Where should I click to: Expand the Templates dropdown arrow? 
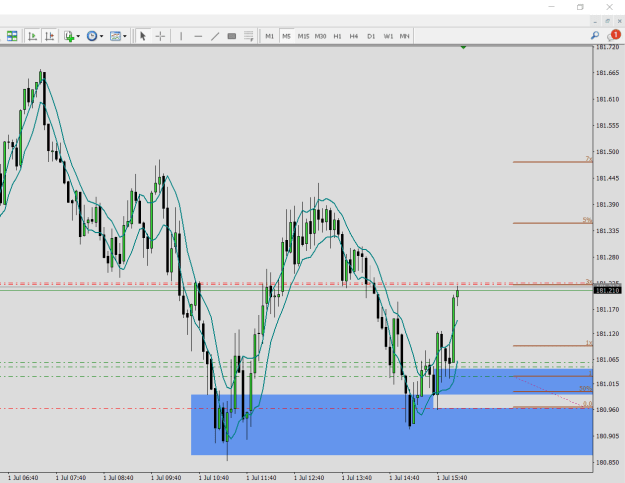pyautogui.click(x=125, y=36)
